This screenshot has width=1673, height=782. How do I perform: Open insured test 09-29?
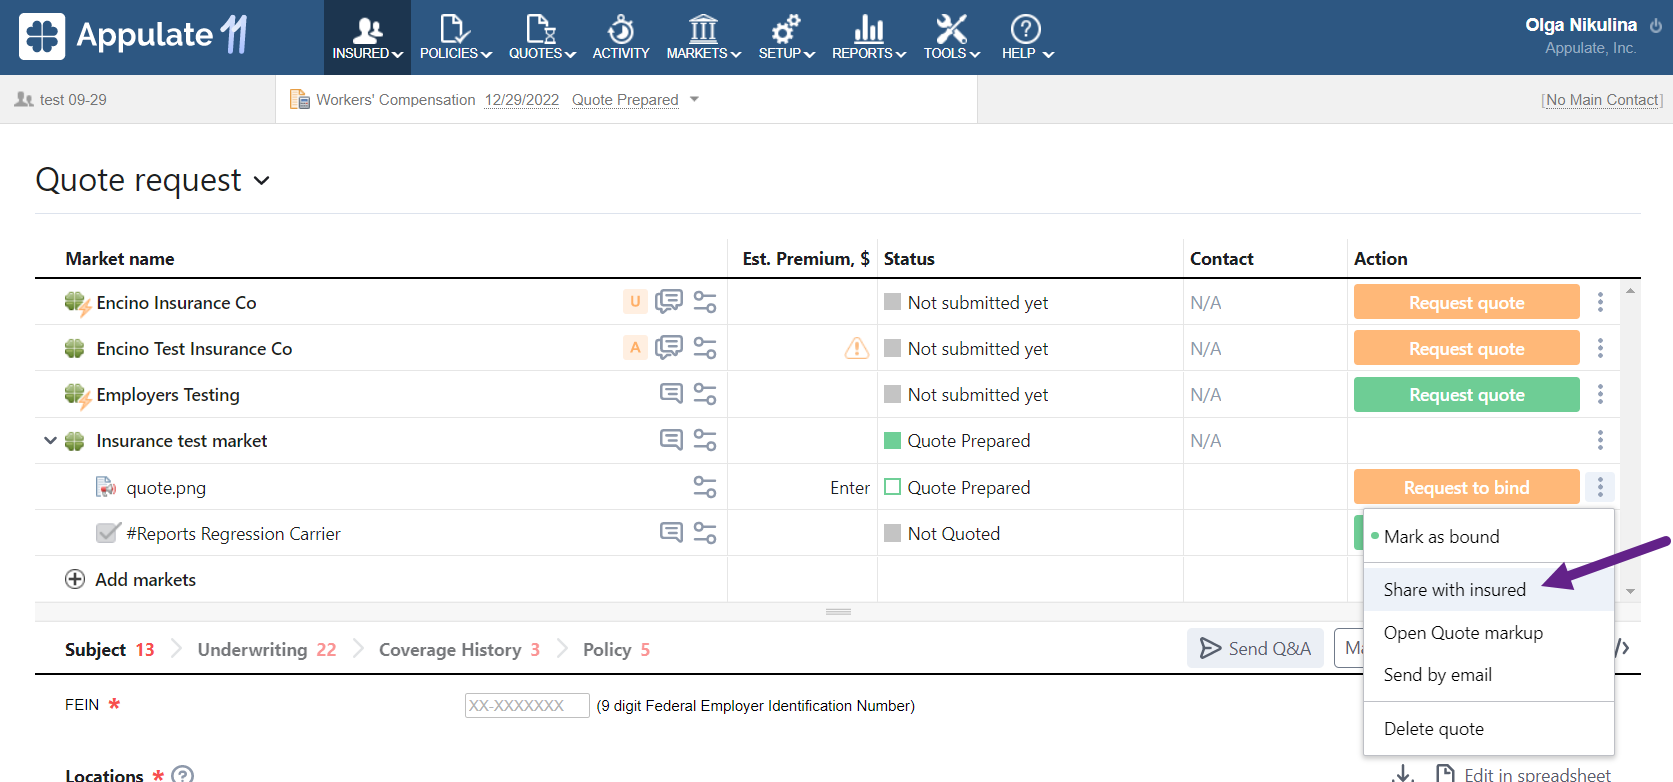(x=73, y=100)
